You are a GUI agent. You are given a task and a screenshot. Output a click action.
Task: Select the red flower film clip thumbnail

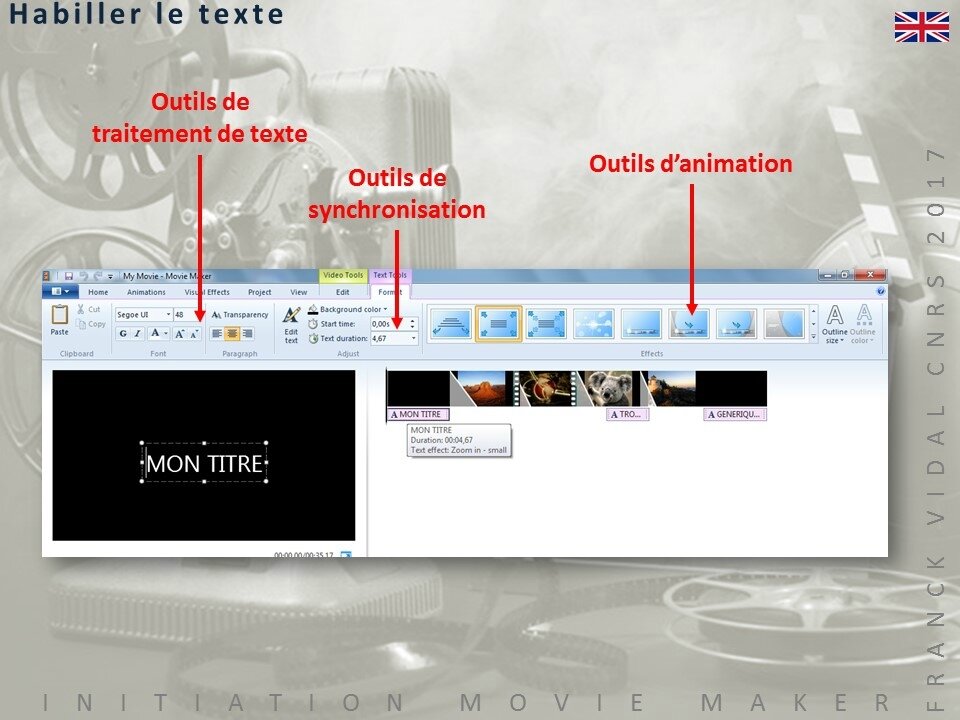coord(545,388)
